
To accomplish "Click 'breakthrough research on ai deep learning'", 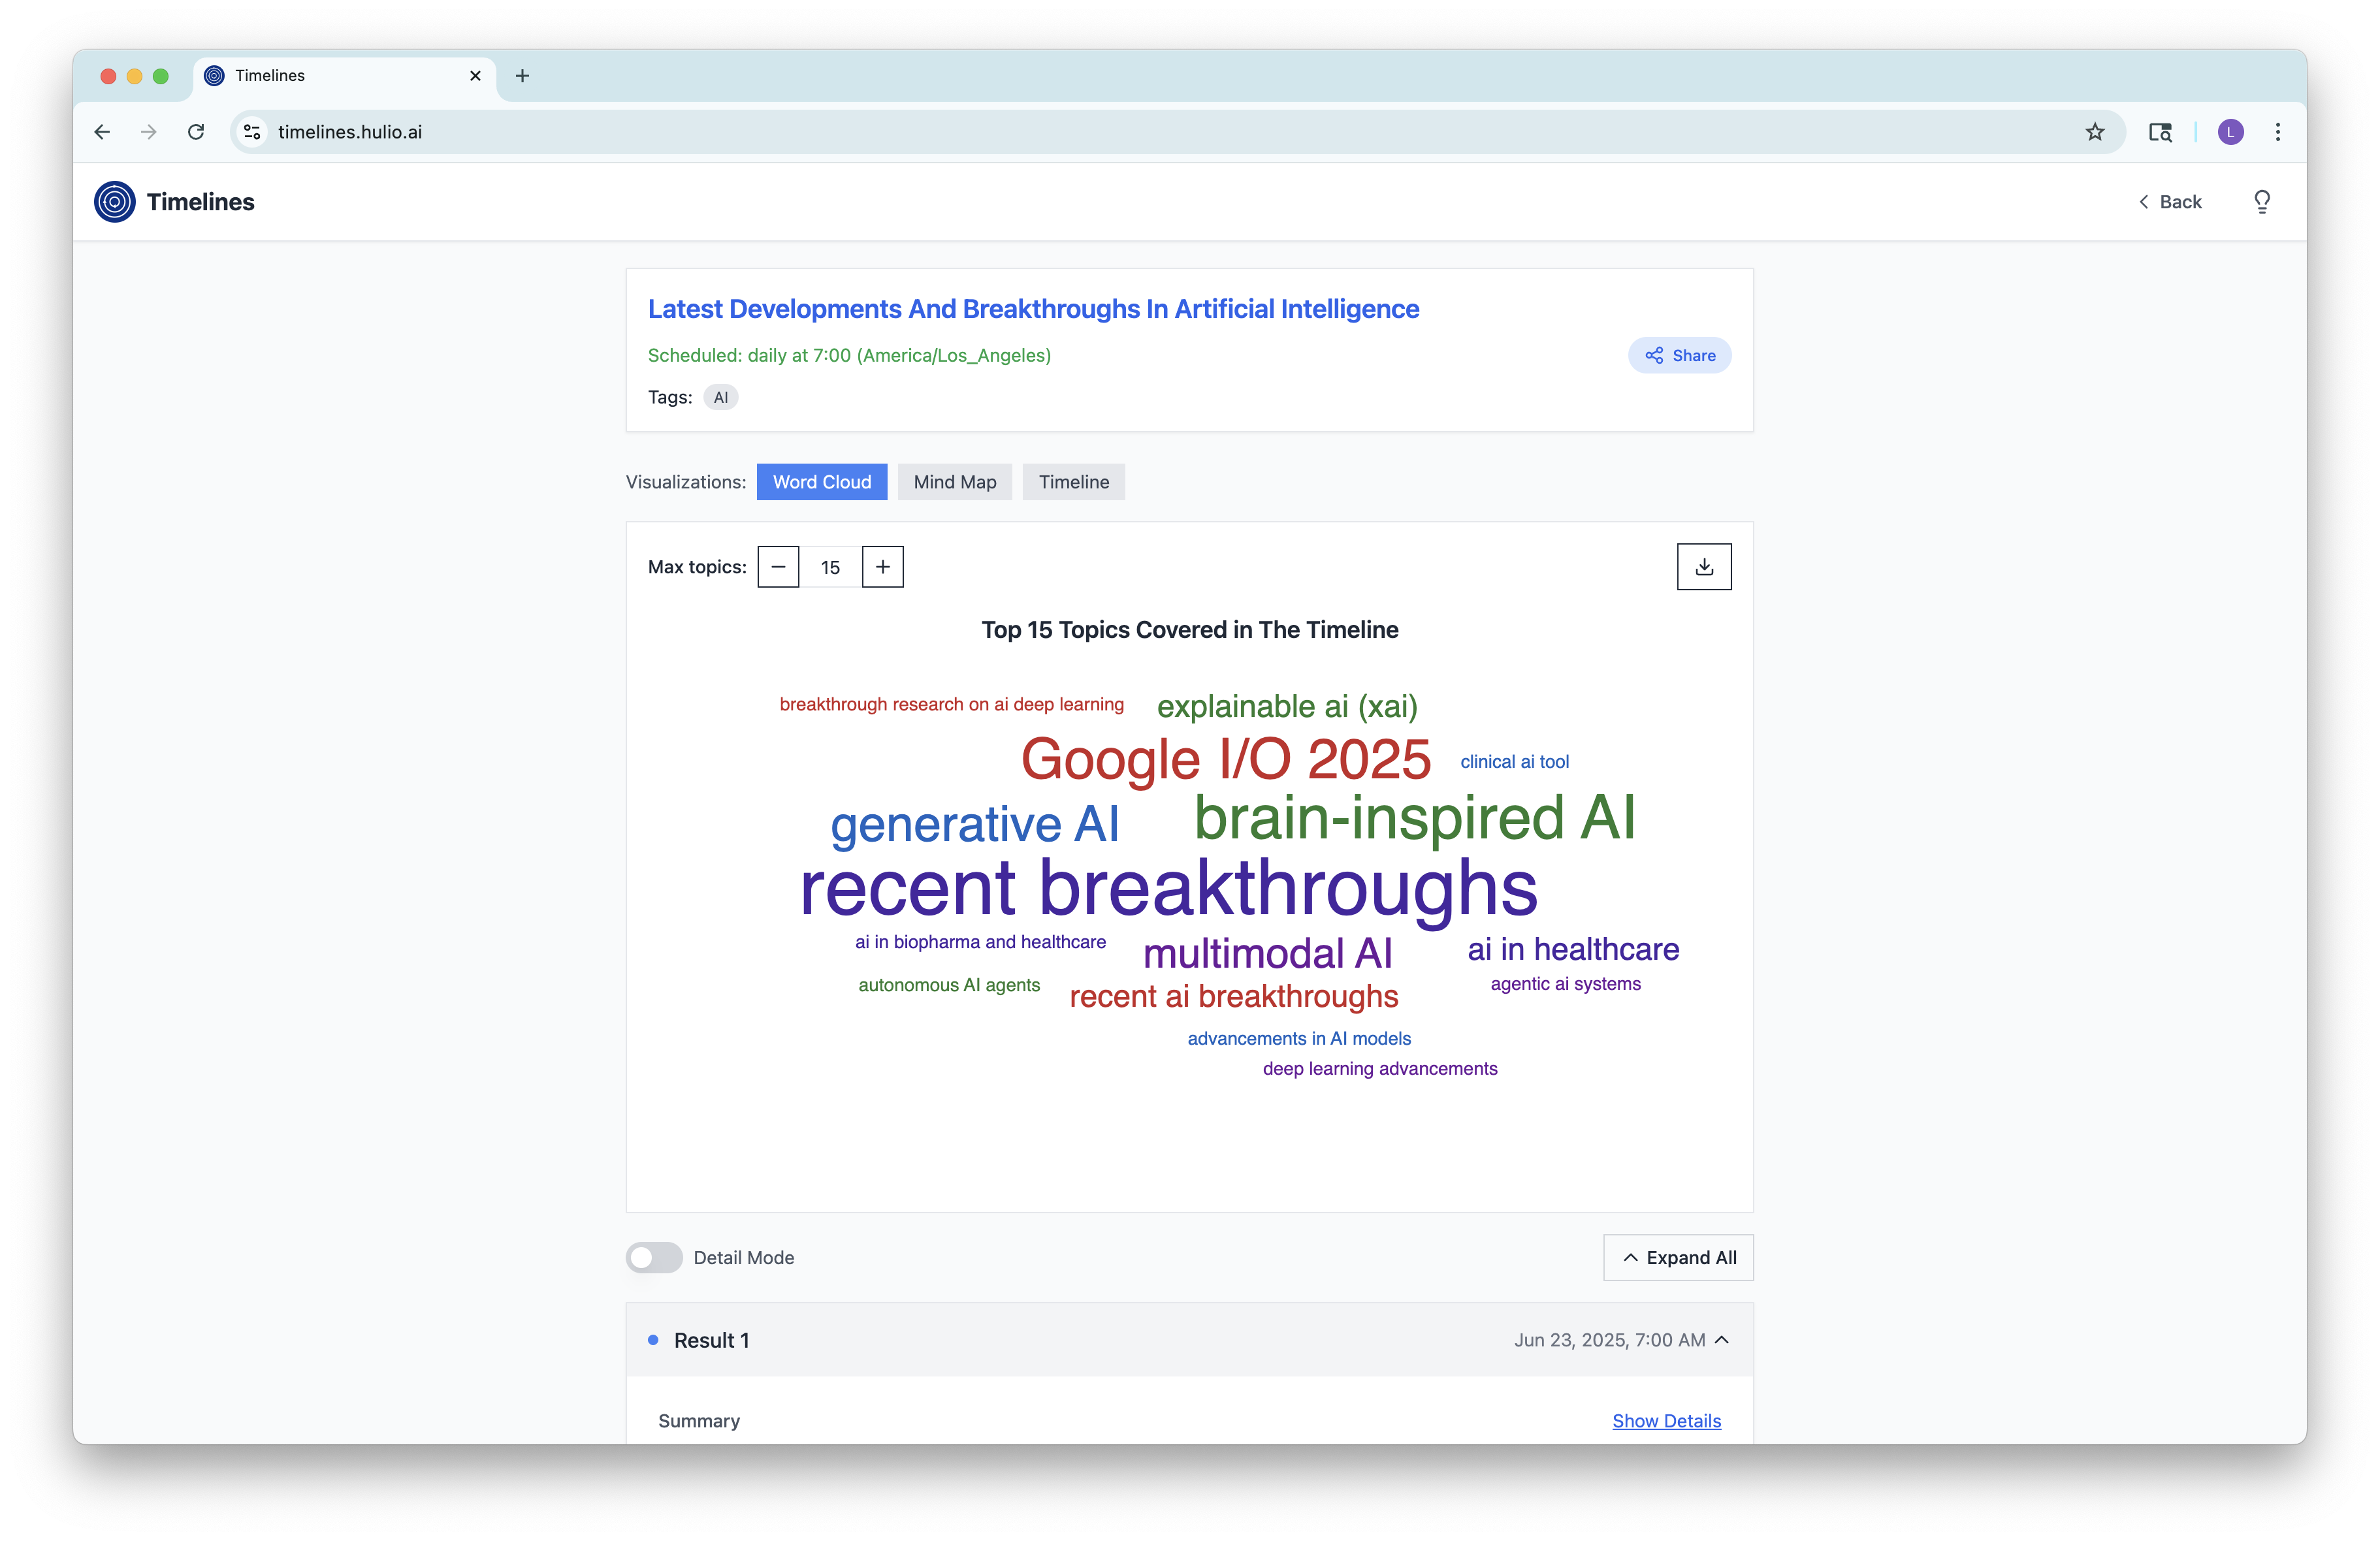I will pos(951,704).
